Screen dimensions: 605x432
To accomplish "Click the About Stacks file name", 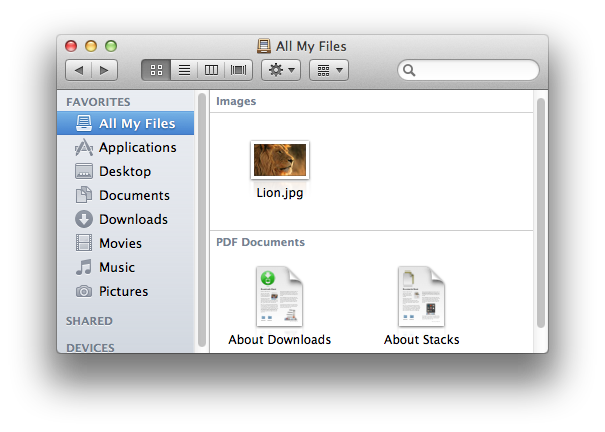I will 422,339.
